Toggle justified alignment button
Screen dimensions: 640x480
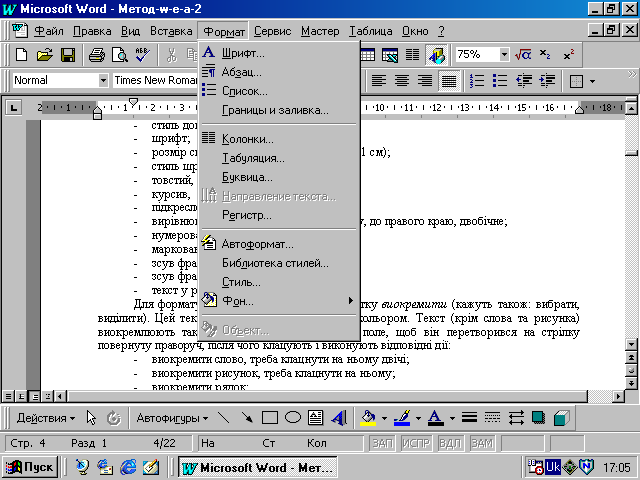(449, 80)
